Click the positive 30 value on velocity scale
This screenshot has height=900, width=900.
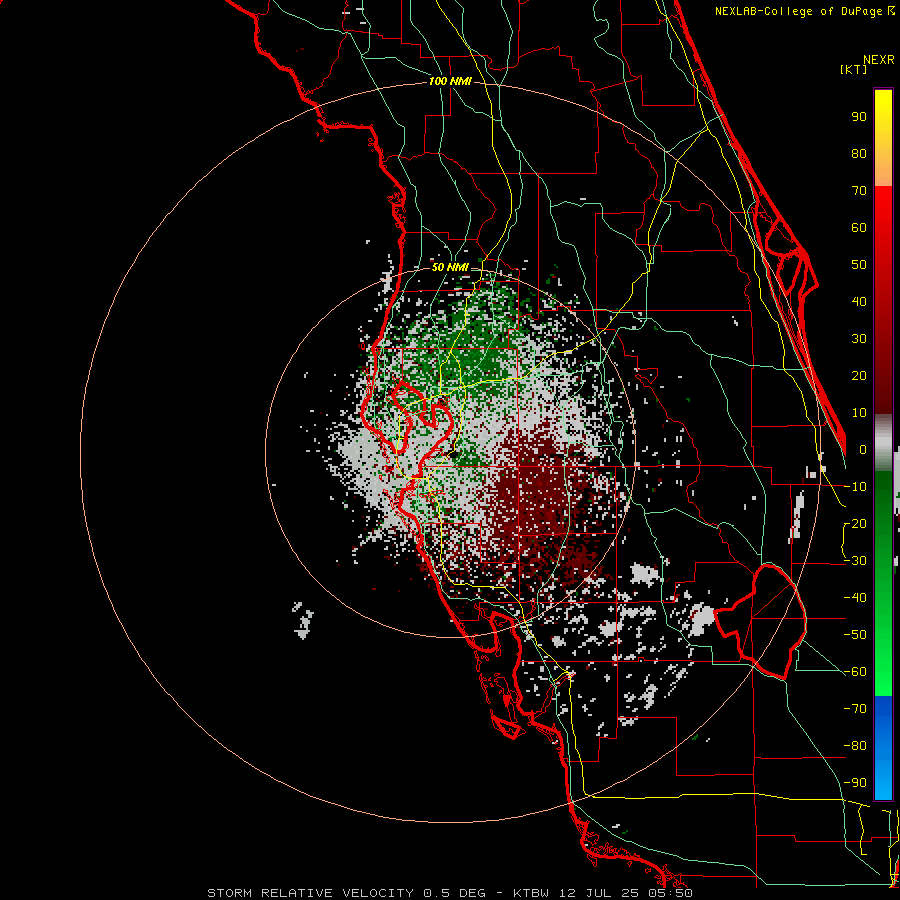click(x=859, y=339)
